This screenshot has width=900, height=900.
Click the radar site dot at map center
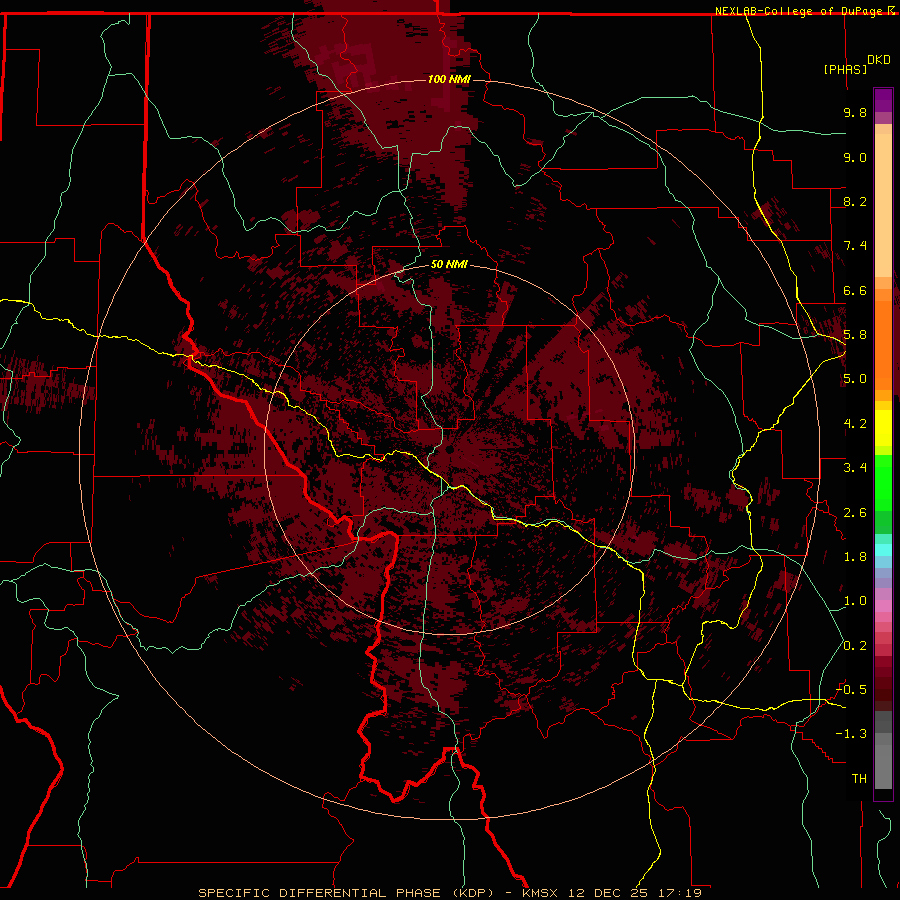tap(450, 450)
